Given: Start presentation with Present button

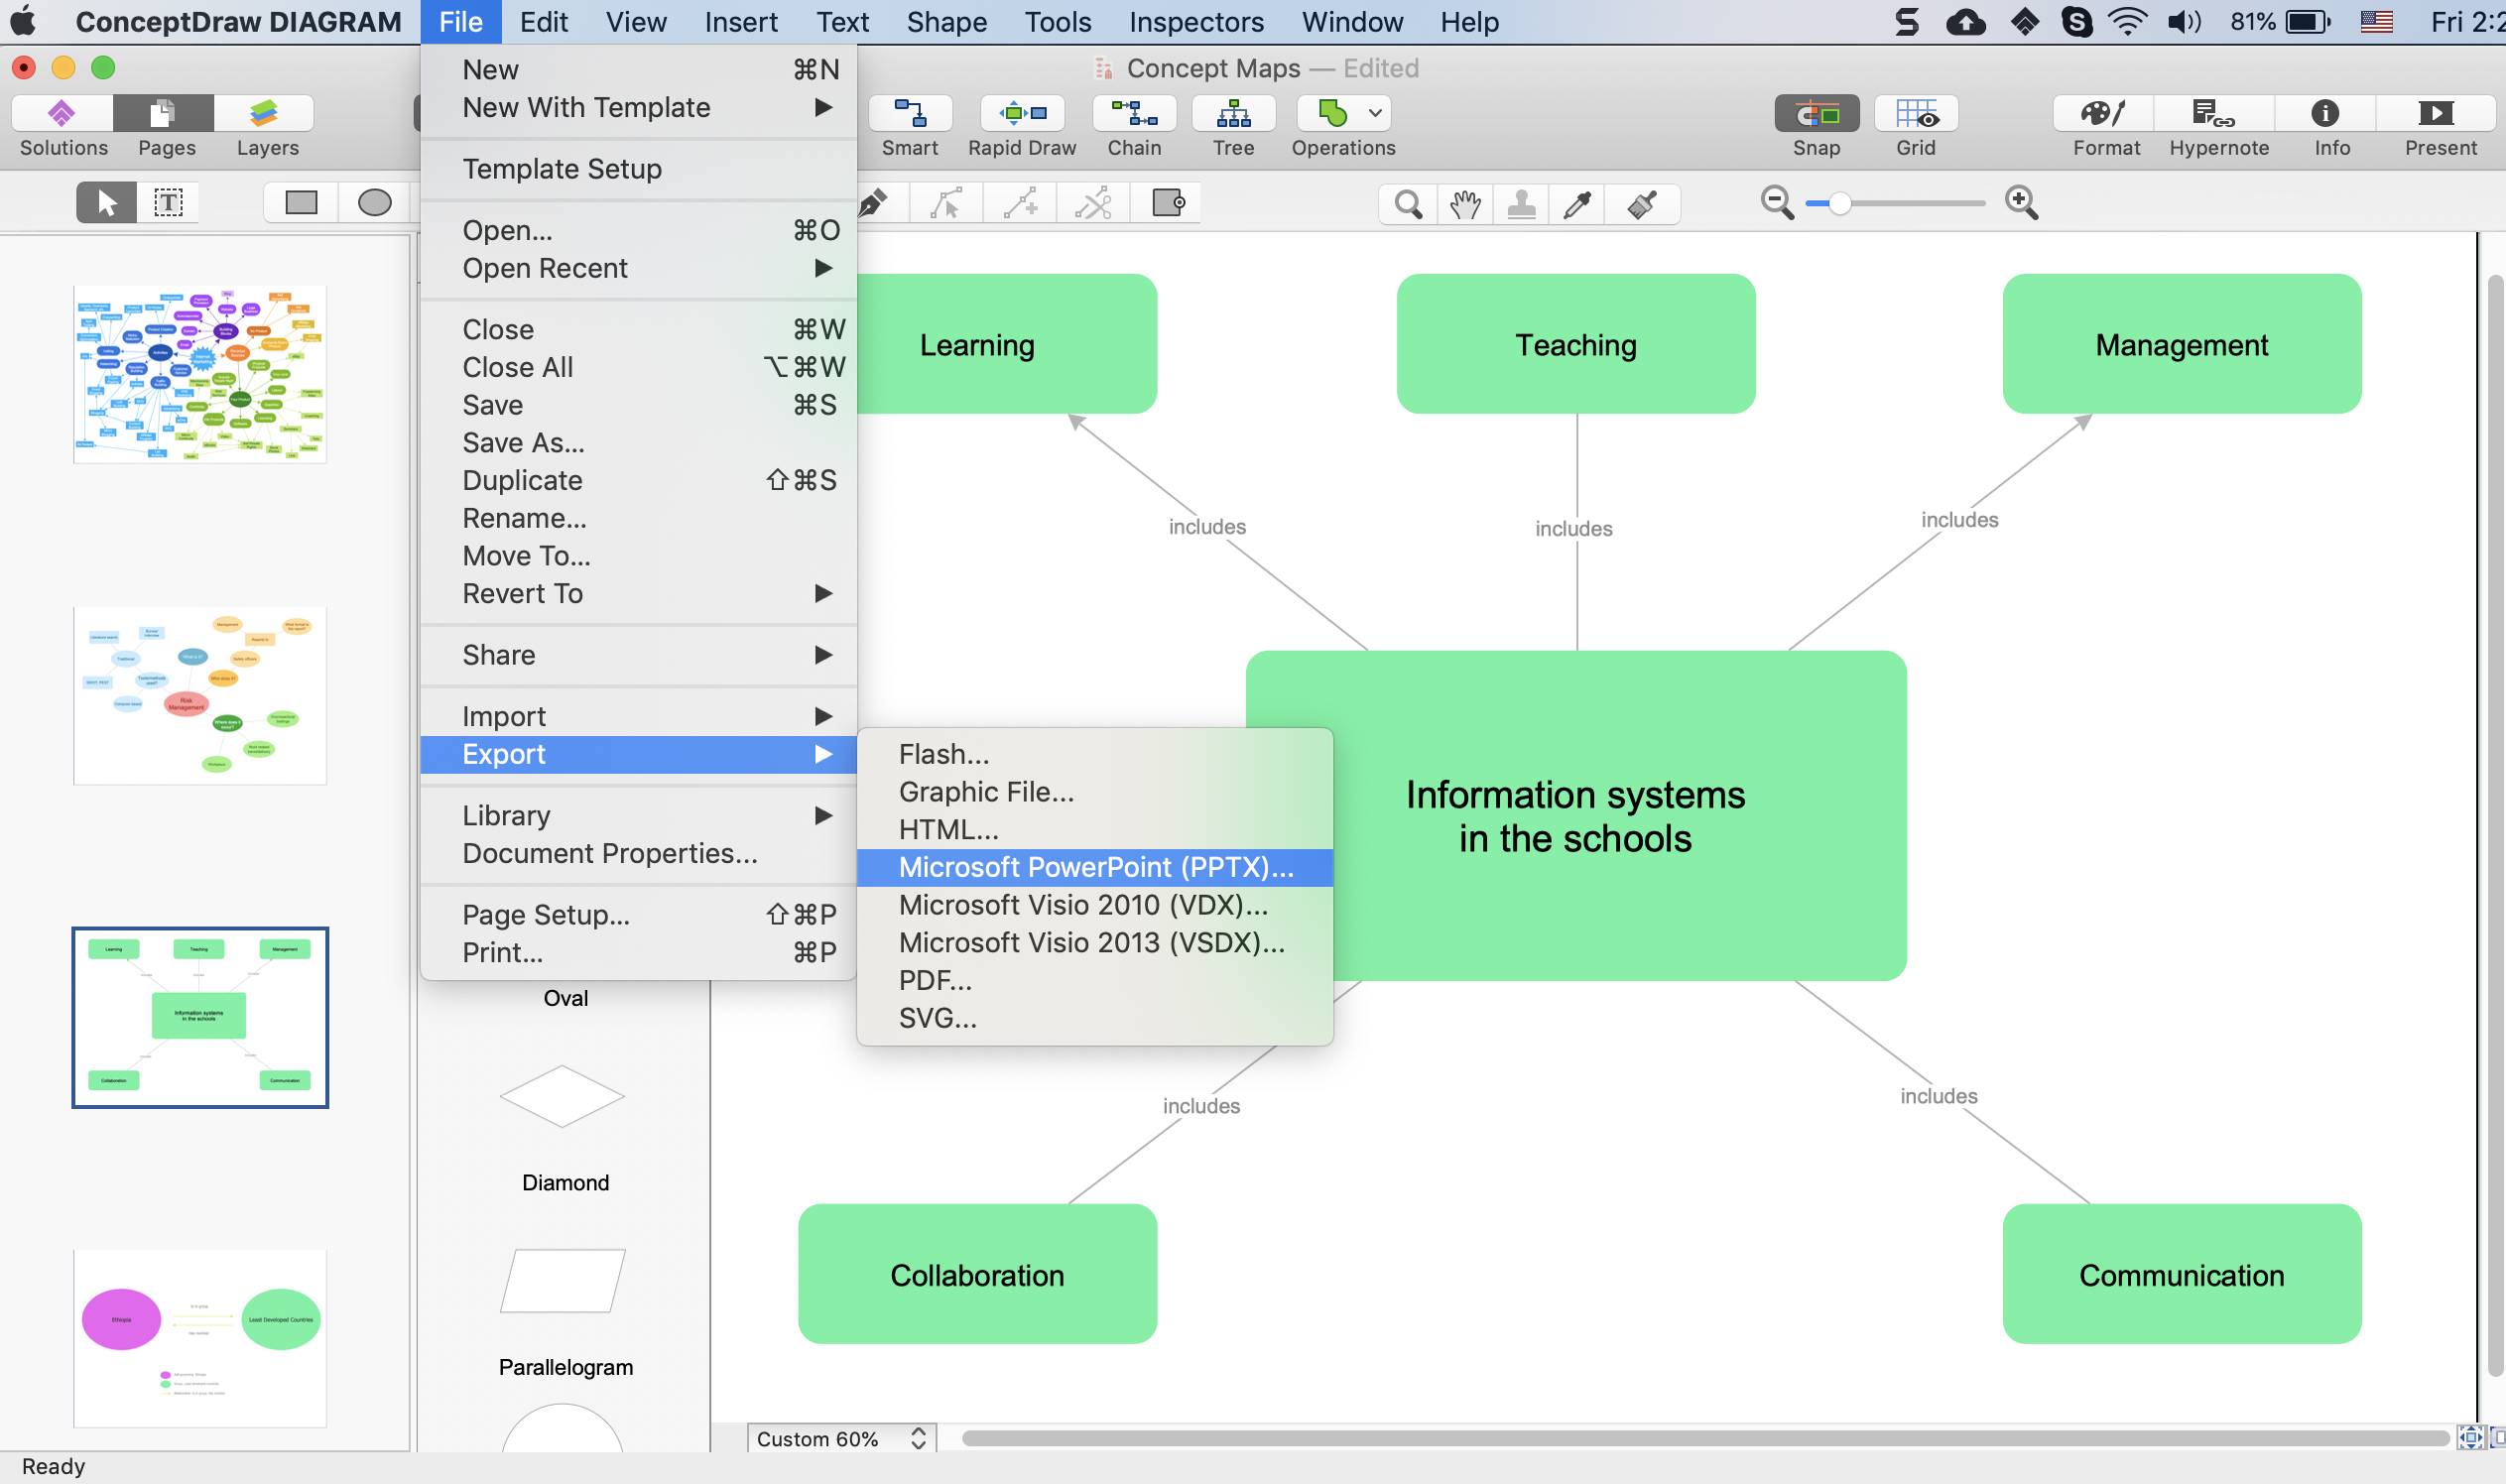Looking at the screenshot, I should tap(2438, 115).
